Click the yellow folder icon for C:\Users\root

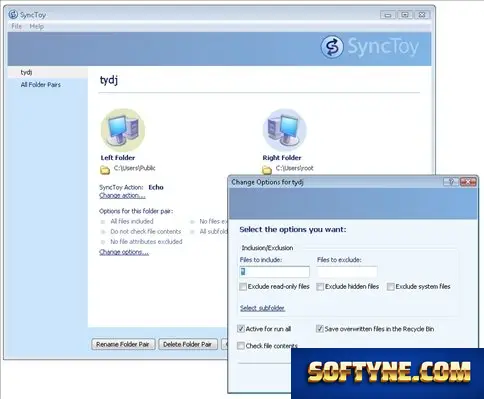click(x=267, y=170)
